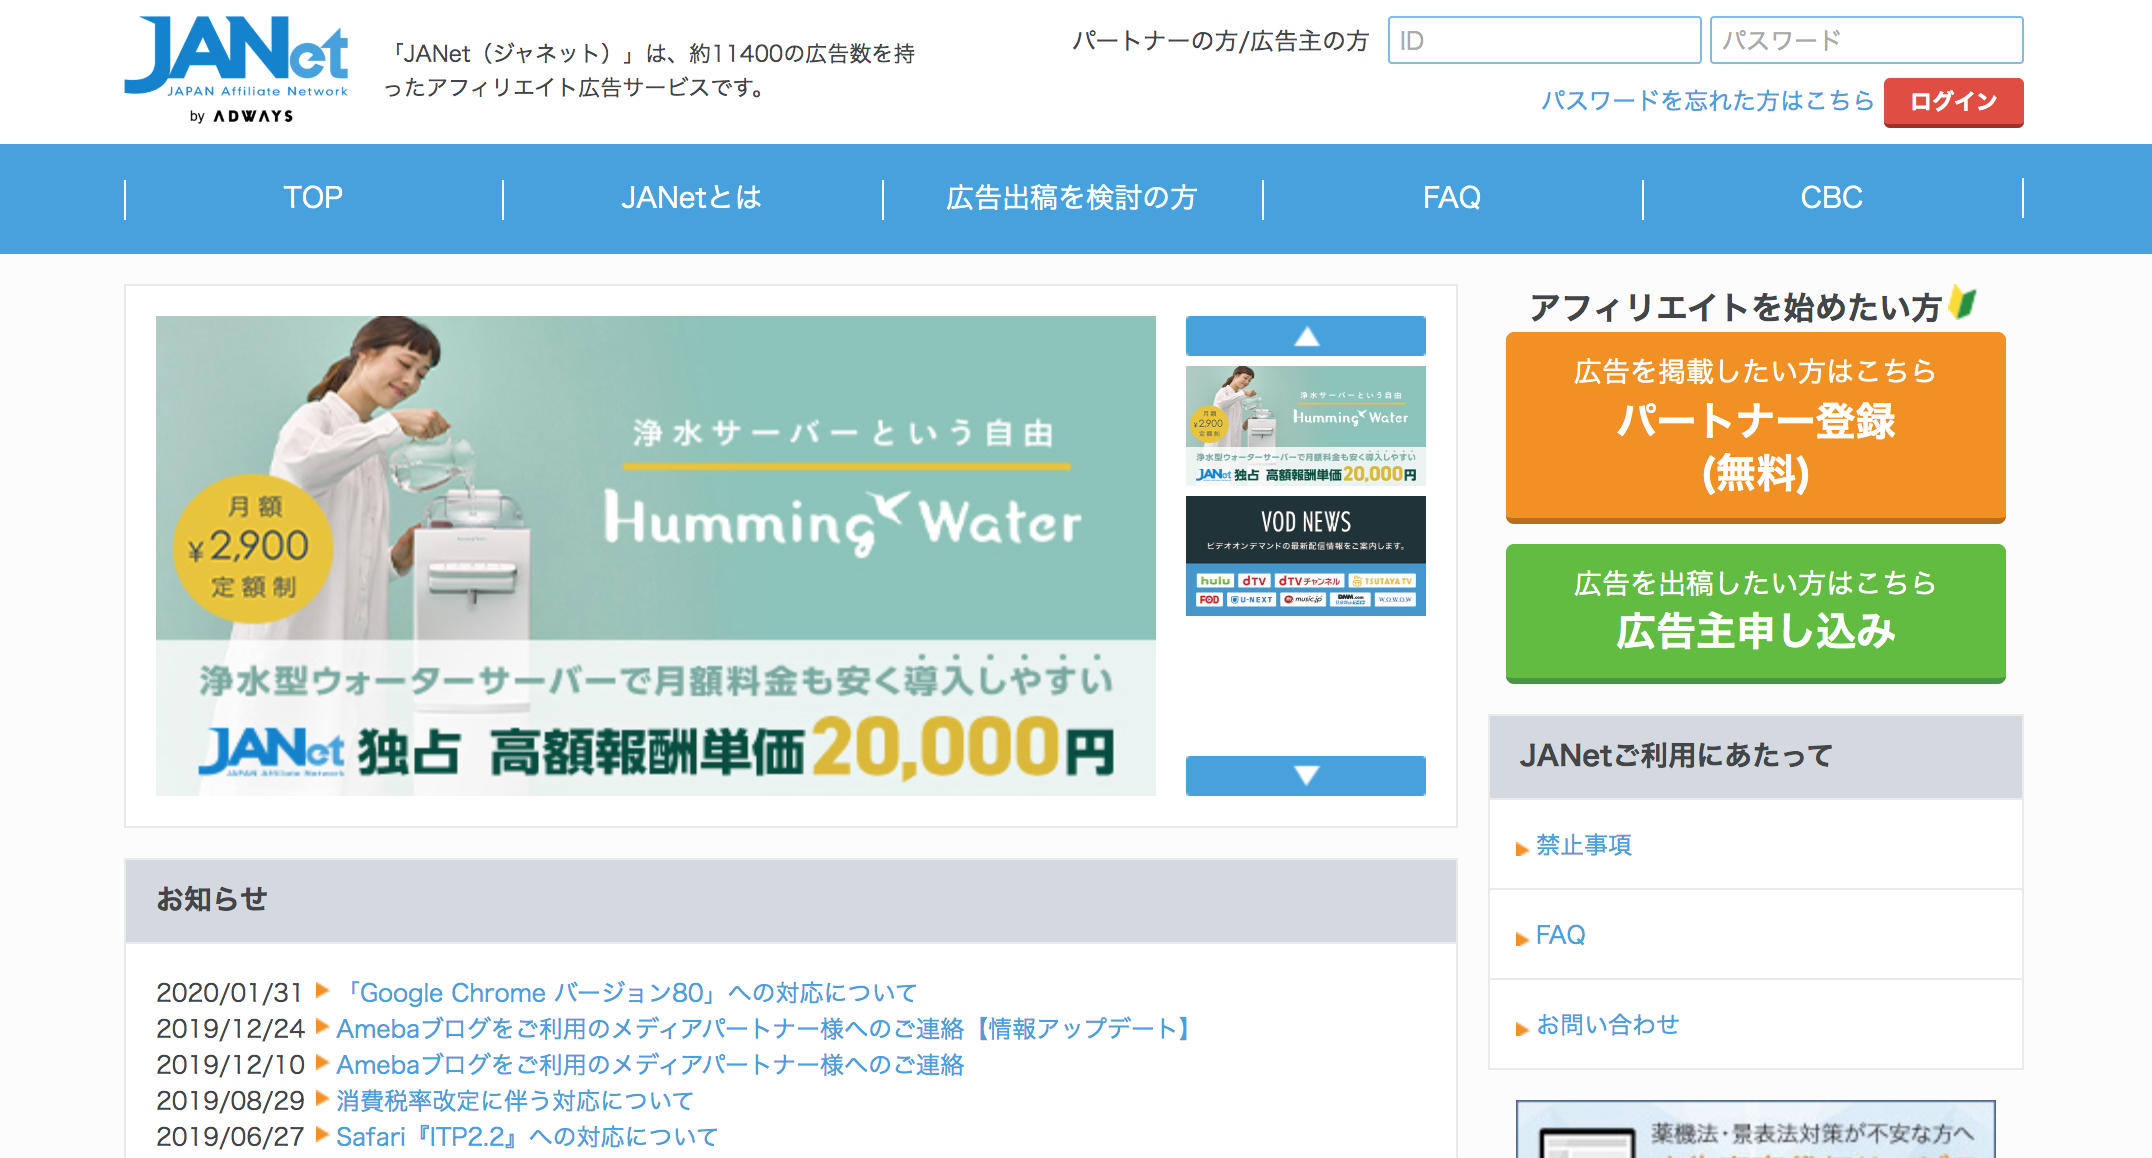
Task: Open the large Humming Water banner
Action: (656, 556)
